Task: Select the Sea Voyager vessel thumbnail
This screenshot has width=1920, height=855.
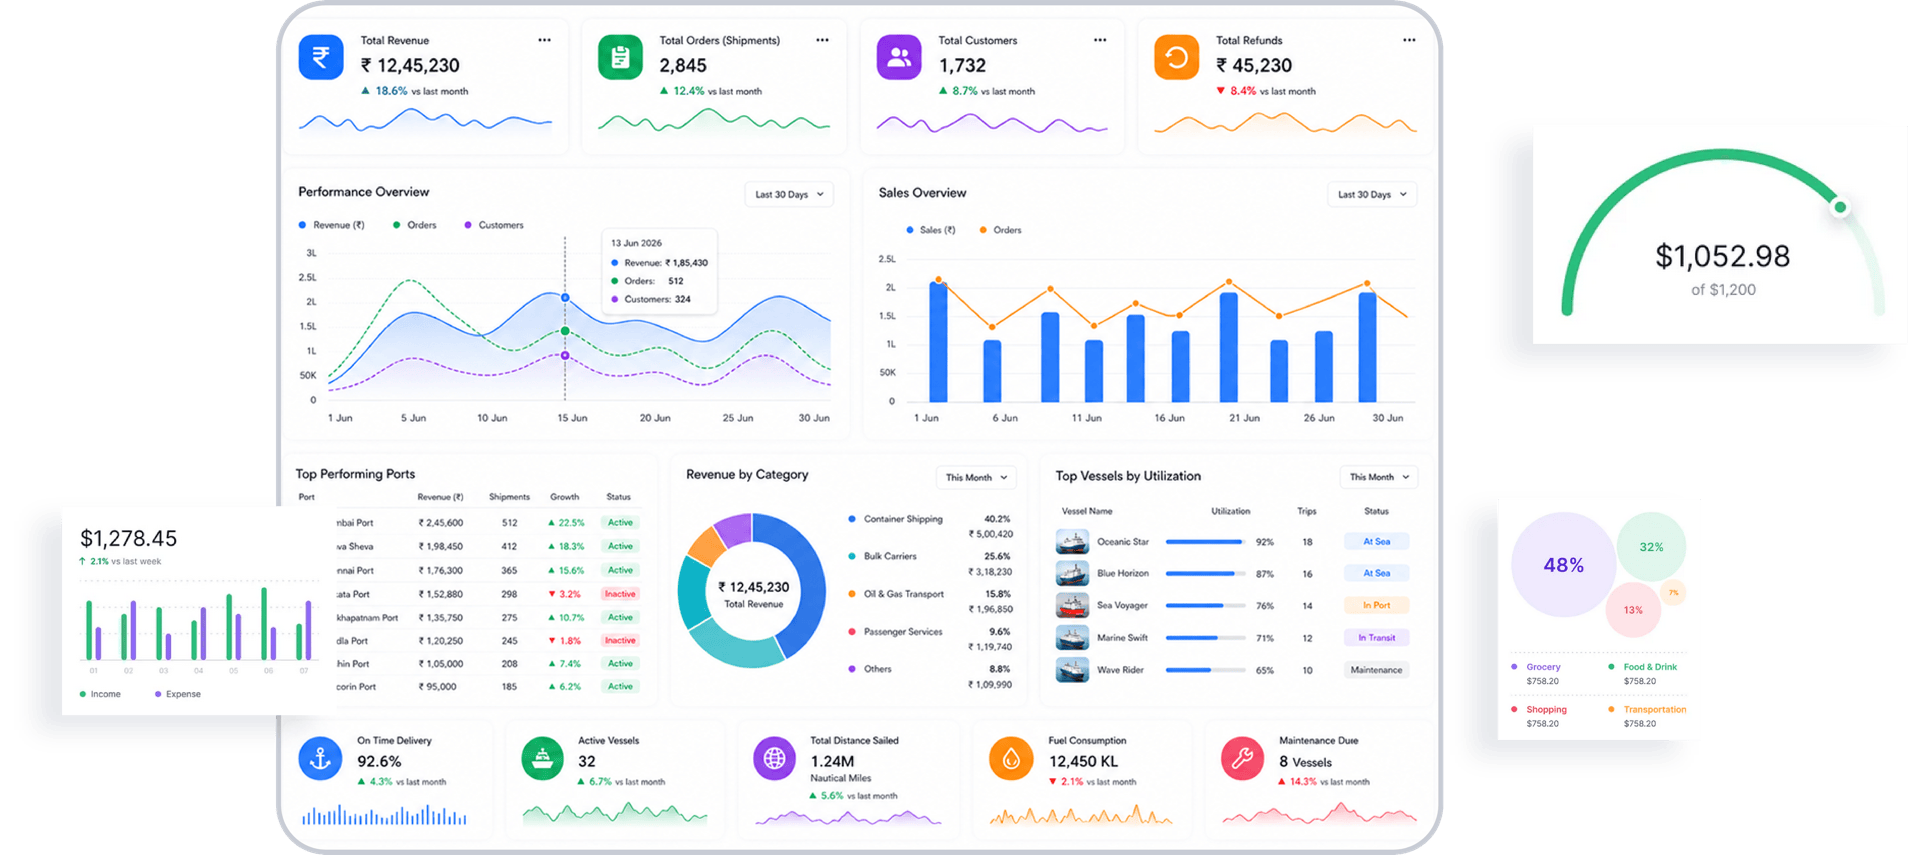Action: 1072,606
